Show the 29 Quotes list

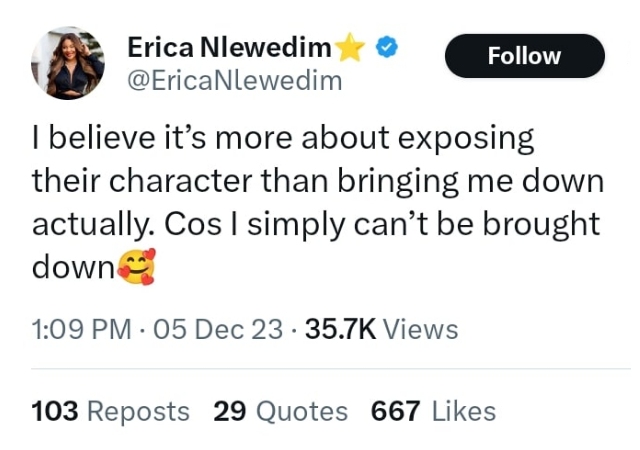tap(280, 411)
